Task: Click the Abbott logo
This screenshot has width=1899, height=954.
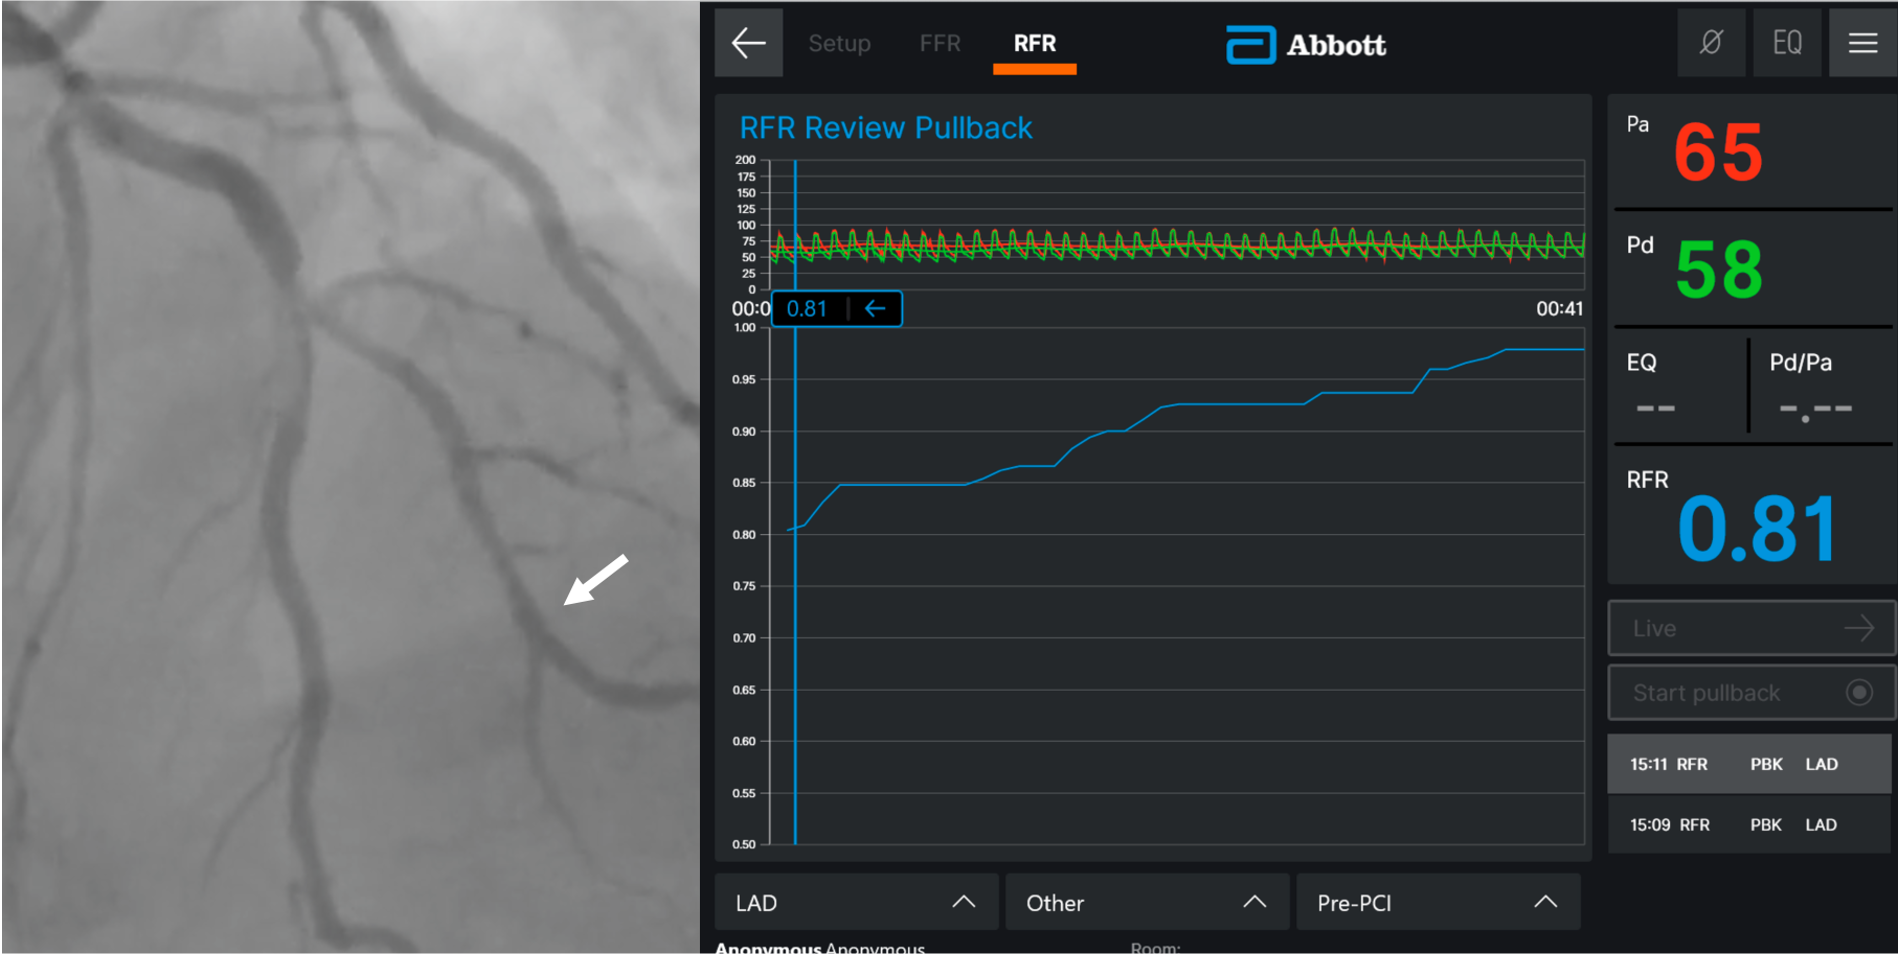Action: point(1305,45)
